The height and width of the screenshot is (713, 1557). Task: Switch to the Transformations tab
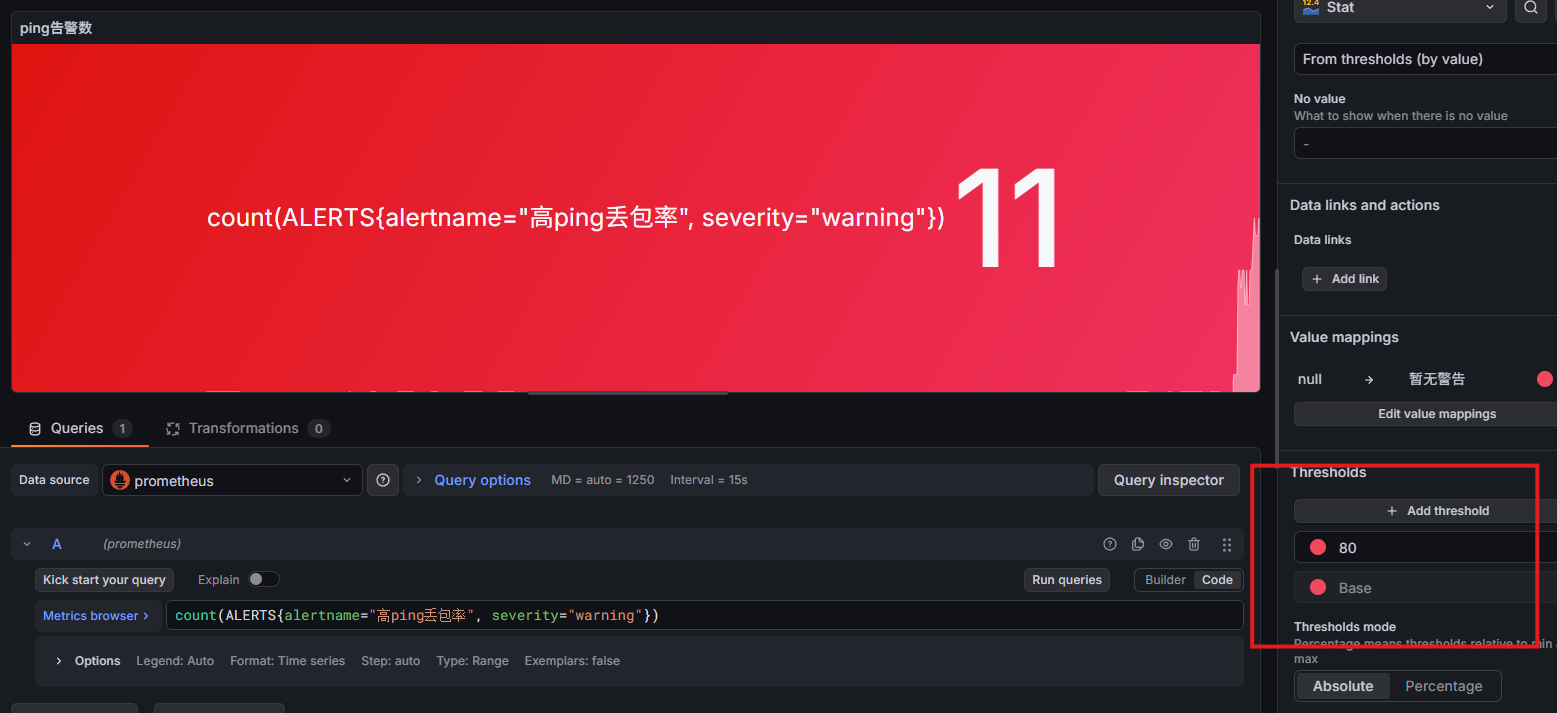tap(243, 428)
